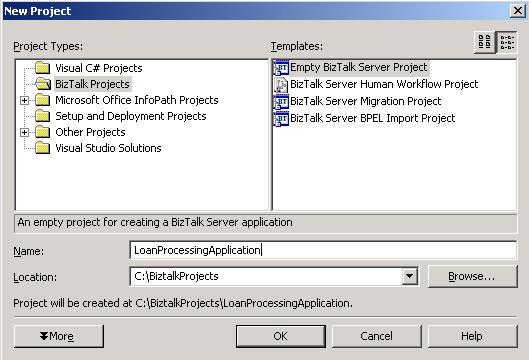The height and width of the screenshot is (360, 529).
Task: Click the Setup and Deployment Projects folder icon
Action: (43, 116)
